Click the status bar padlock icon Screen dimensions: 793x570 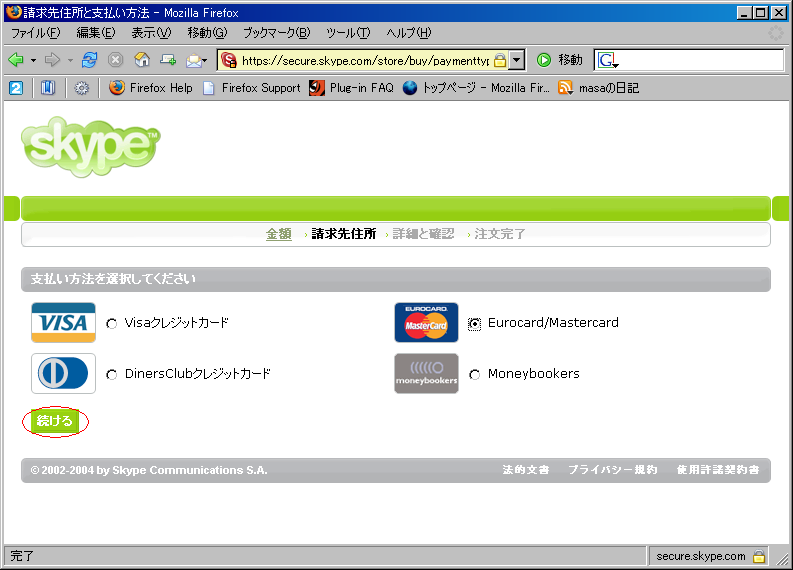tap(759, 556)
